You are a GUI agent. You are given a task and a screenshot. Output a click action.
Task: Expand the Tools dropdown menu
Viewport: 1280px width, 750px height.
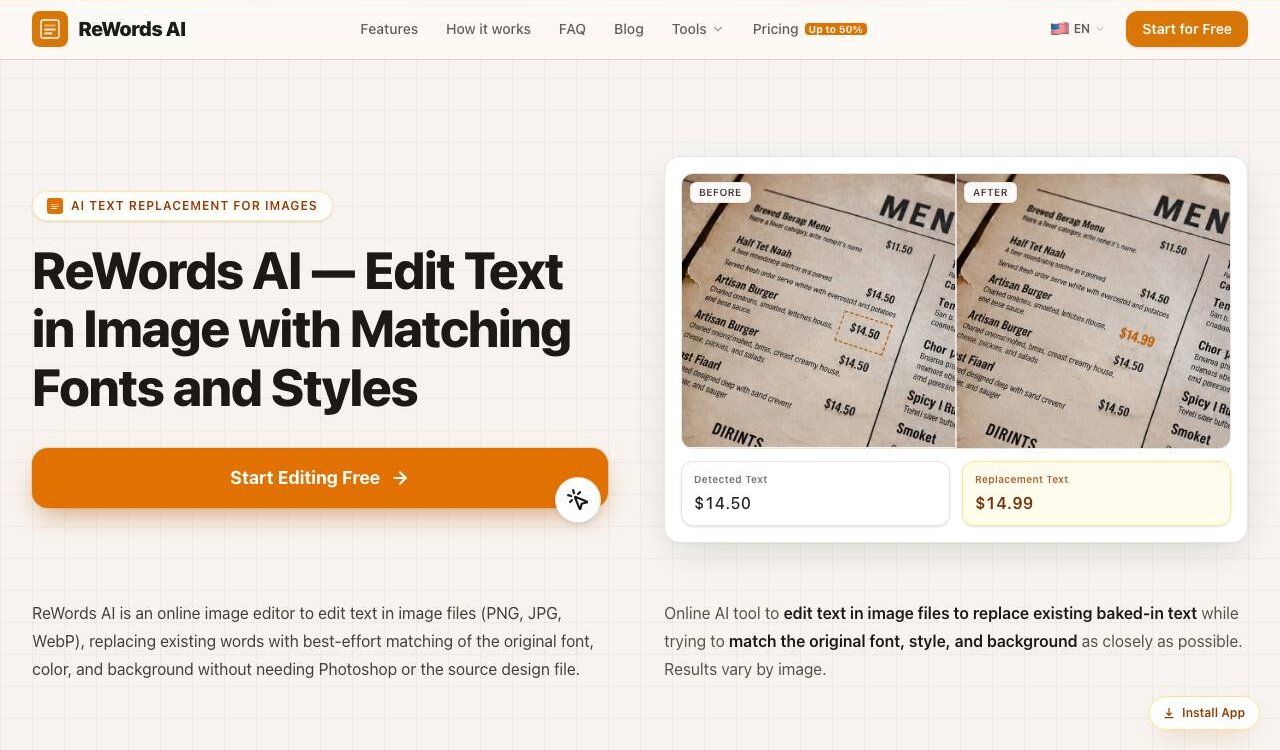coord(697,29)
